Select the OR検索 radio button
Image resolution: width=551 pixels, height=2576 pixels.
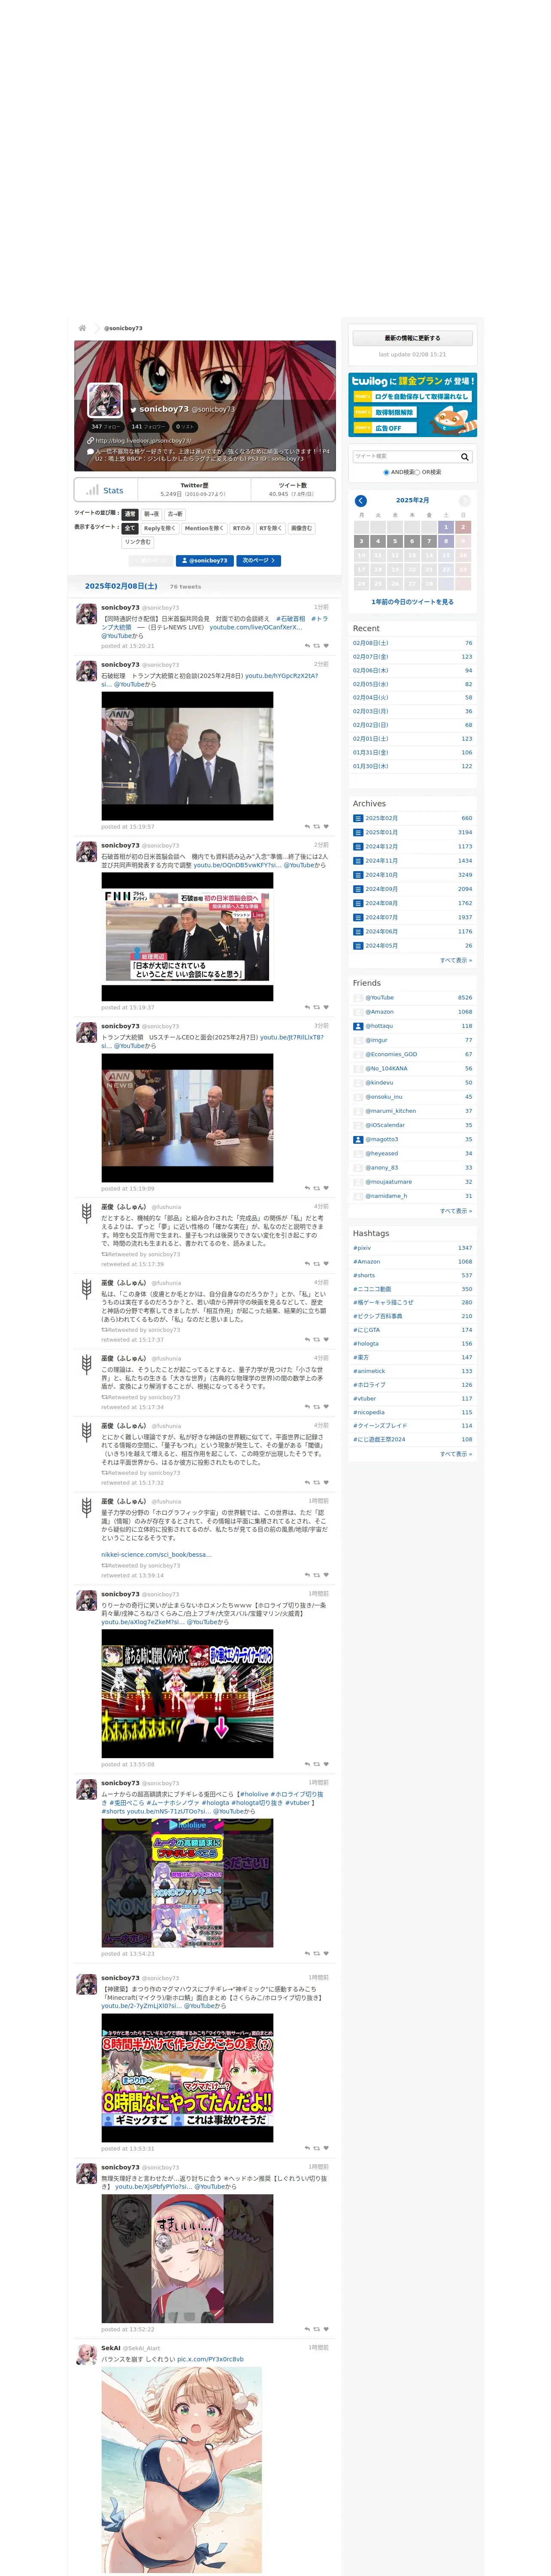tap(418, 472)
